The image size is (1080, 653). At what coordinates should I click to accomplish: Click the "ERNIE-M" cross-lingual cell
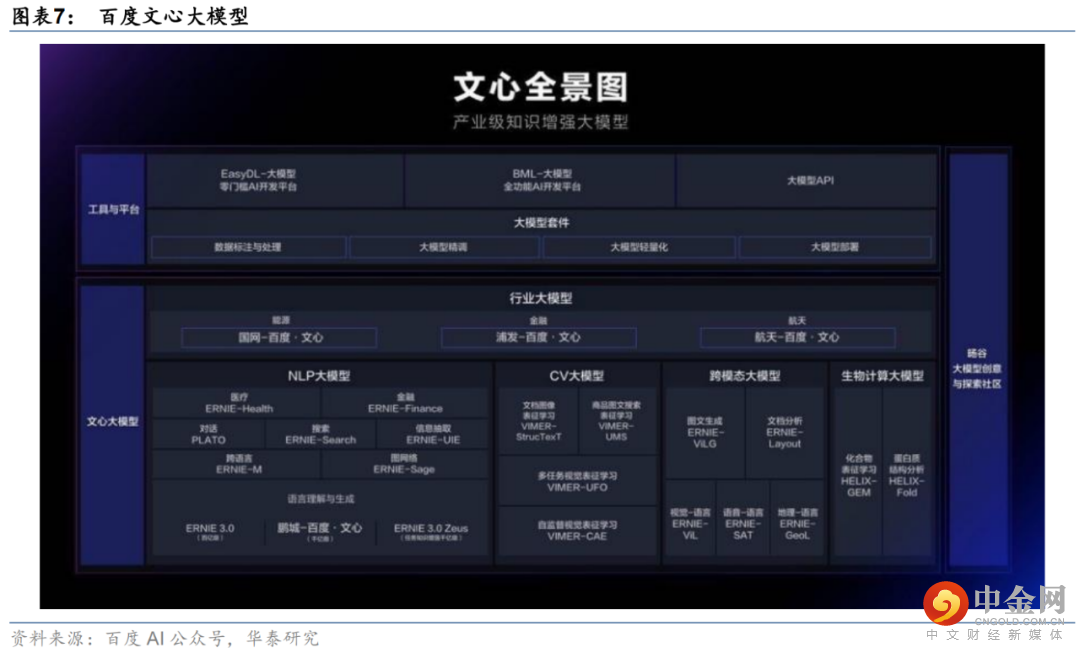[x=238, y=464]
